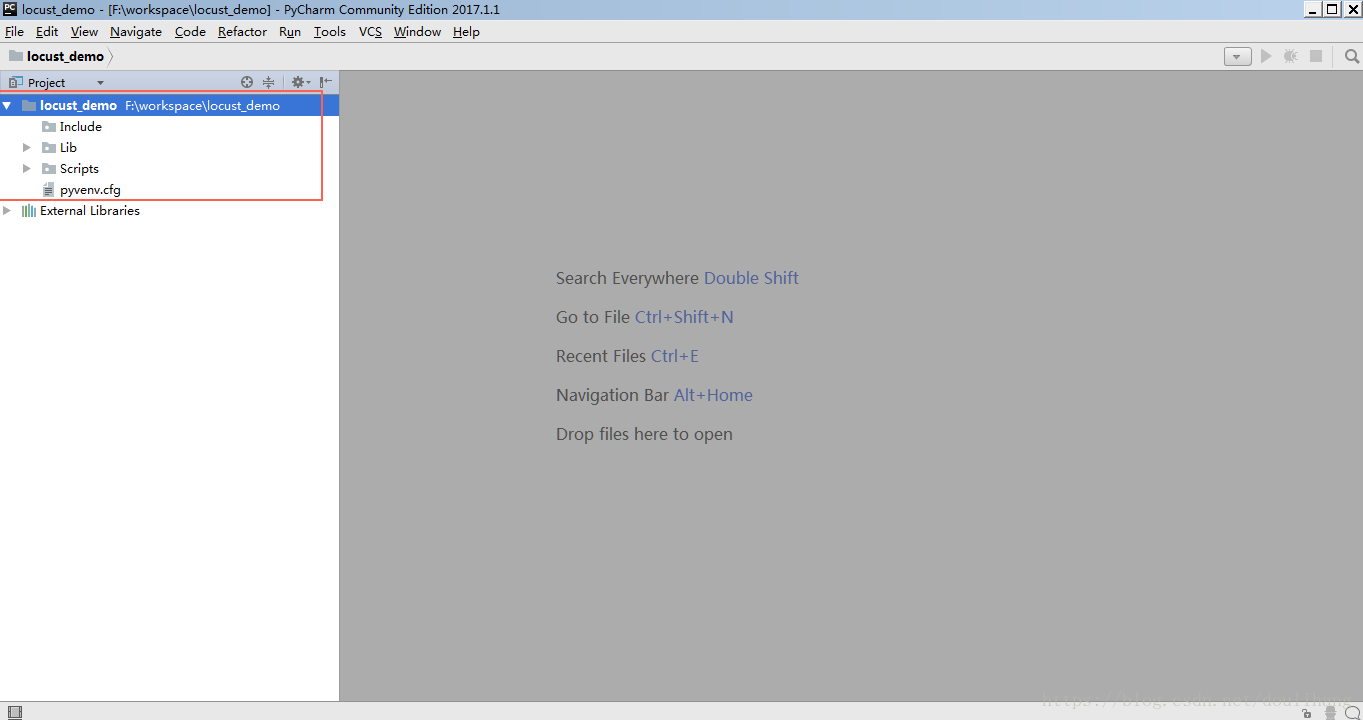Hide the Project tool window with the arrow icon

point(326,82)
